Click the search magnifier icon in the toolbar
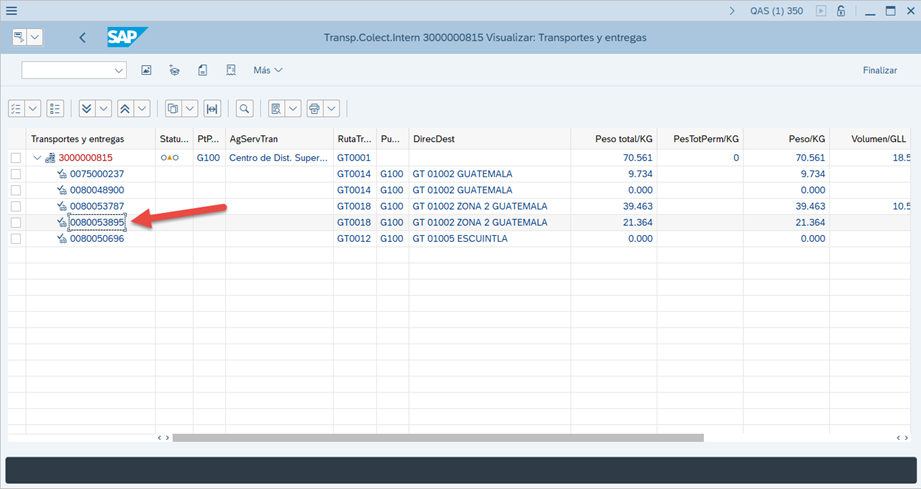This screenshot has width=921, height=489. click(244, 108)
